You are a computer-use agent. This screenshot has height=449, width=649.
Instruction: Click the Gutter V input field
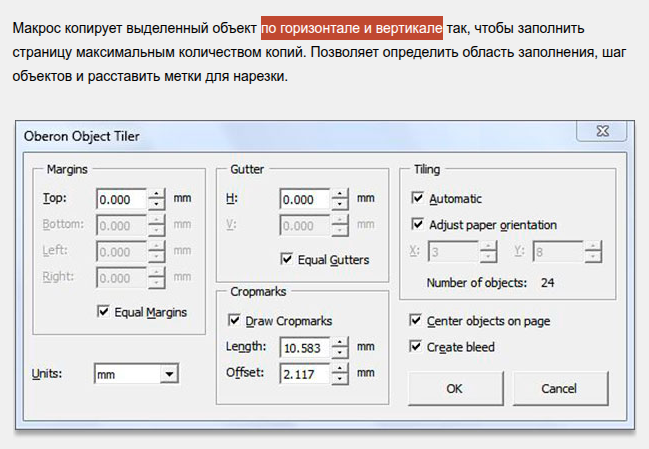point(305,226)
